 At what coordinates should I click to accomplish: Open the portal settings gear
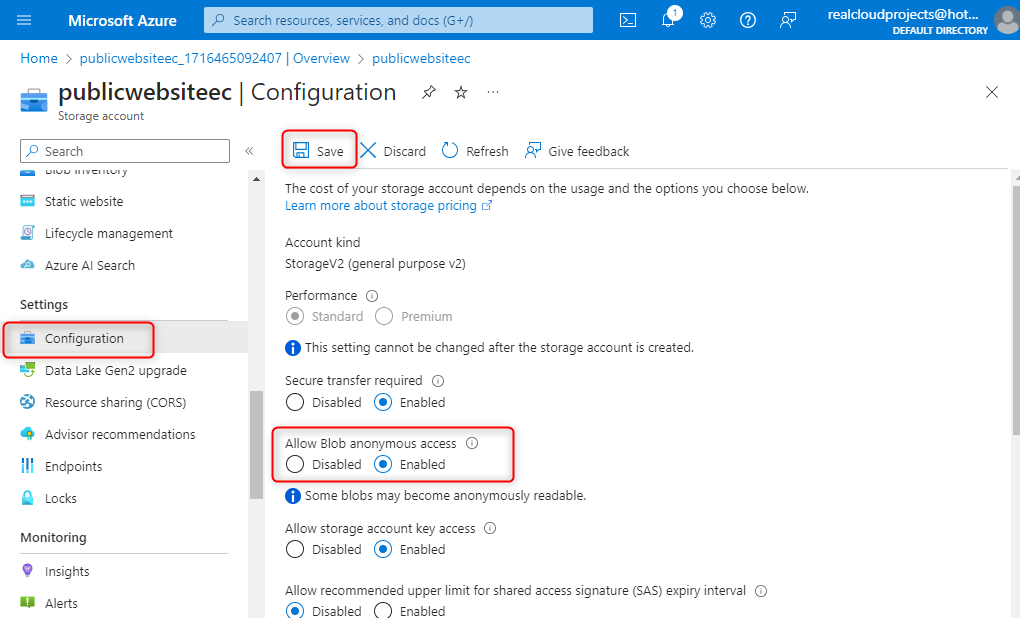point(708,20)
